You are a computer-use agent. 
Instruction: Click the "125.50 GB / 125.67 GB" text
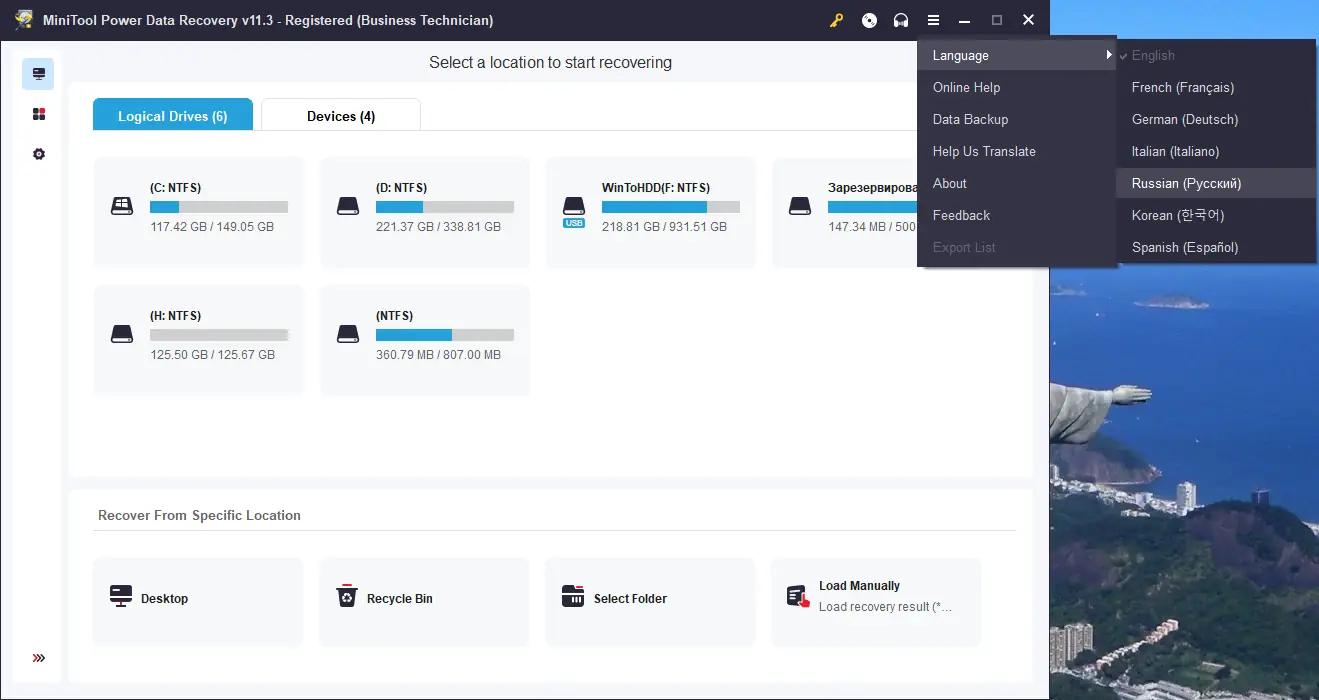[212, 355]
